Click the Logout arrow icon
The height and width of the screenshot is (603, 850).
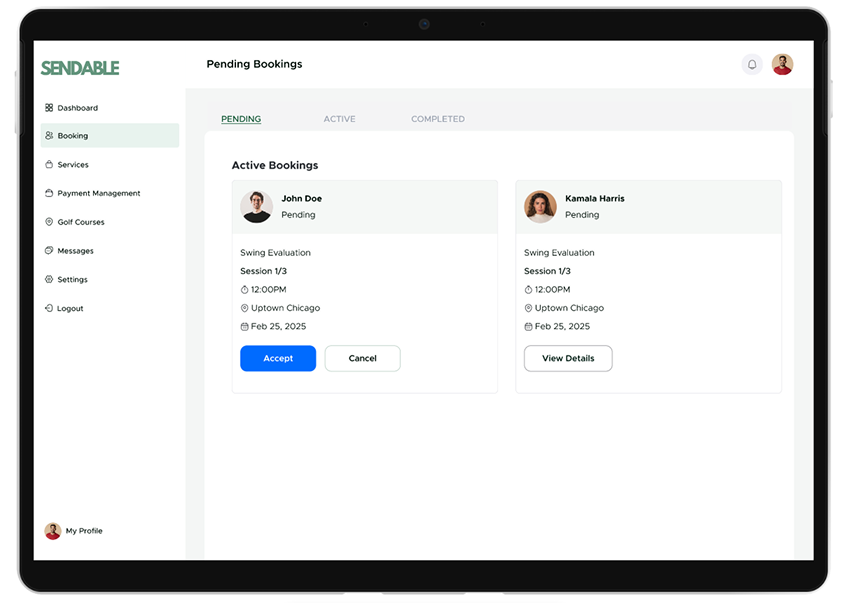click(x=49, y=309)
